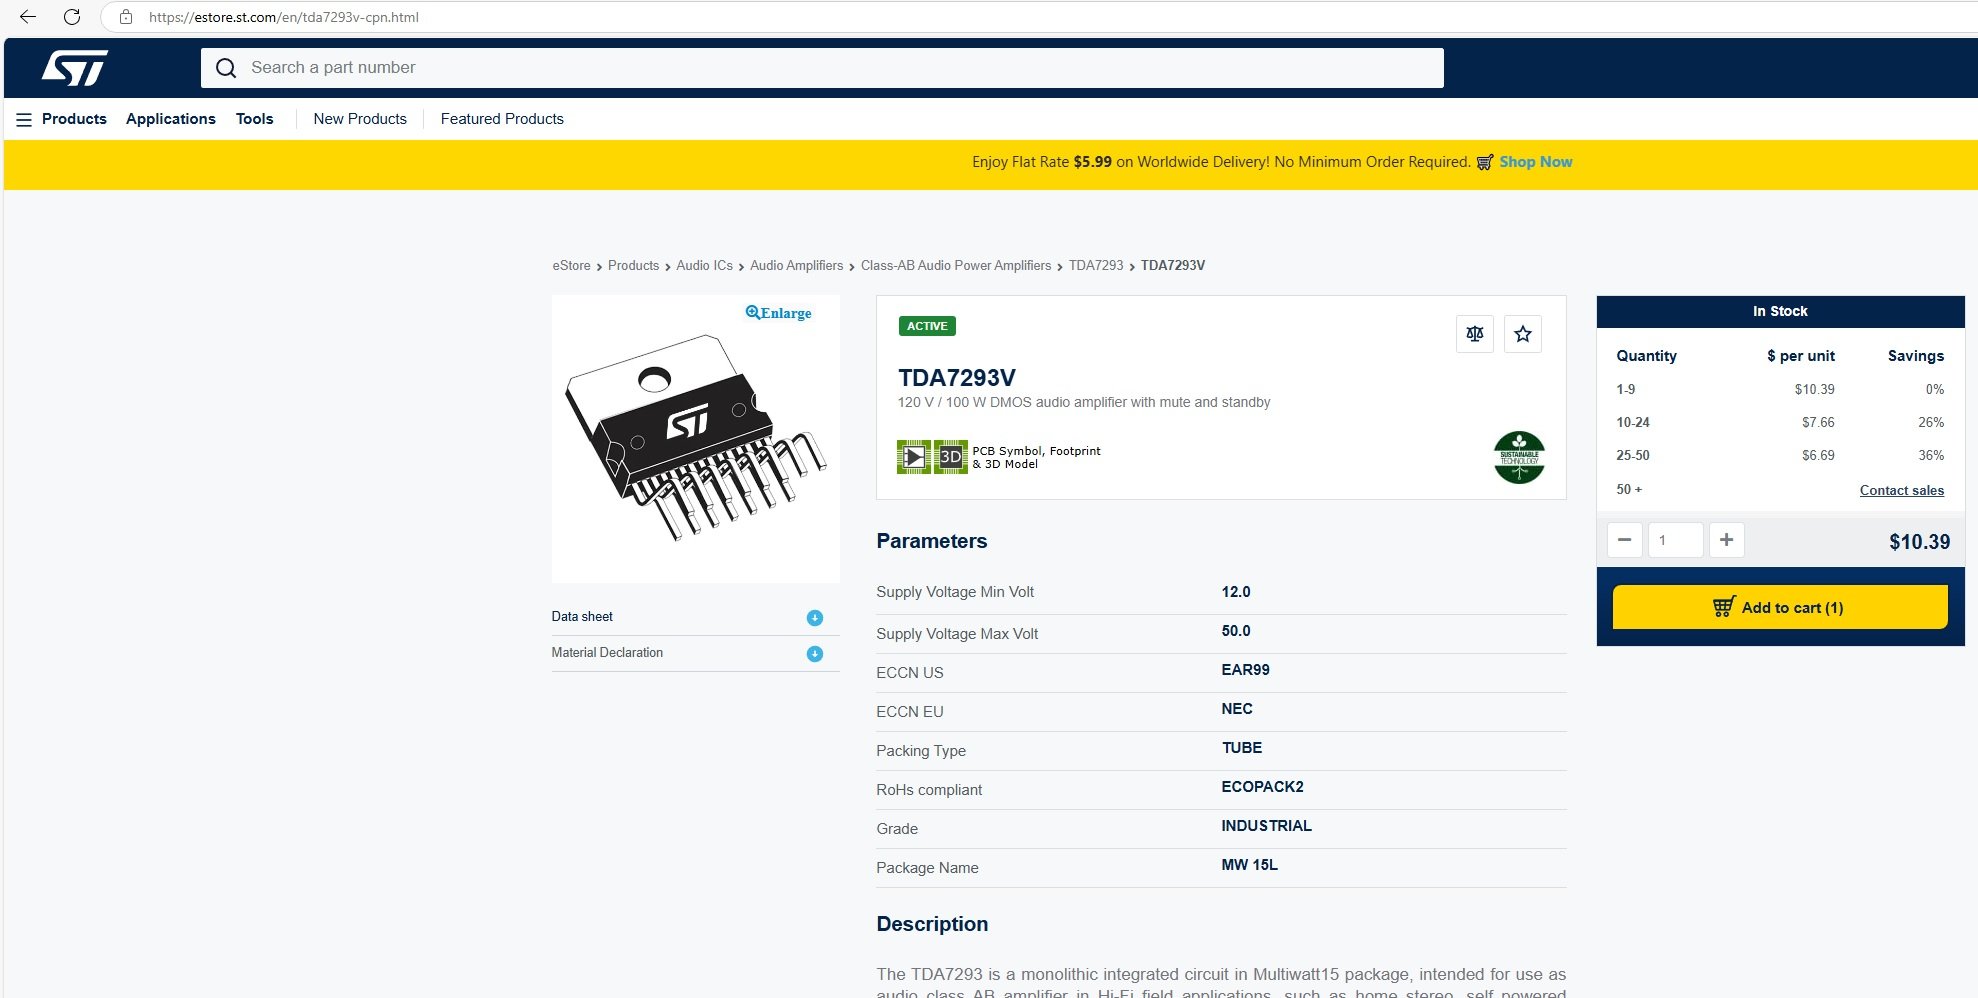Click the quantity input field
The height and width of the screenshot is (998, 1978).
(x=1675, y=540)
